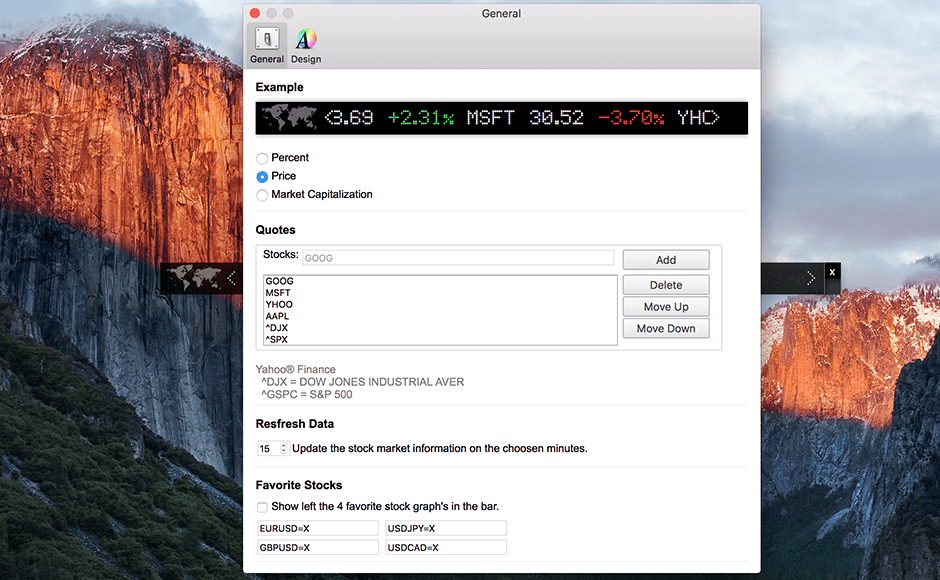
Task: Click the right arrow in Example ticker
Action: [x=715, y=118]
